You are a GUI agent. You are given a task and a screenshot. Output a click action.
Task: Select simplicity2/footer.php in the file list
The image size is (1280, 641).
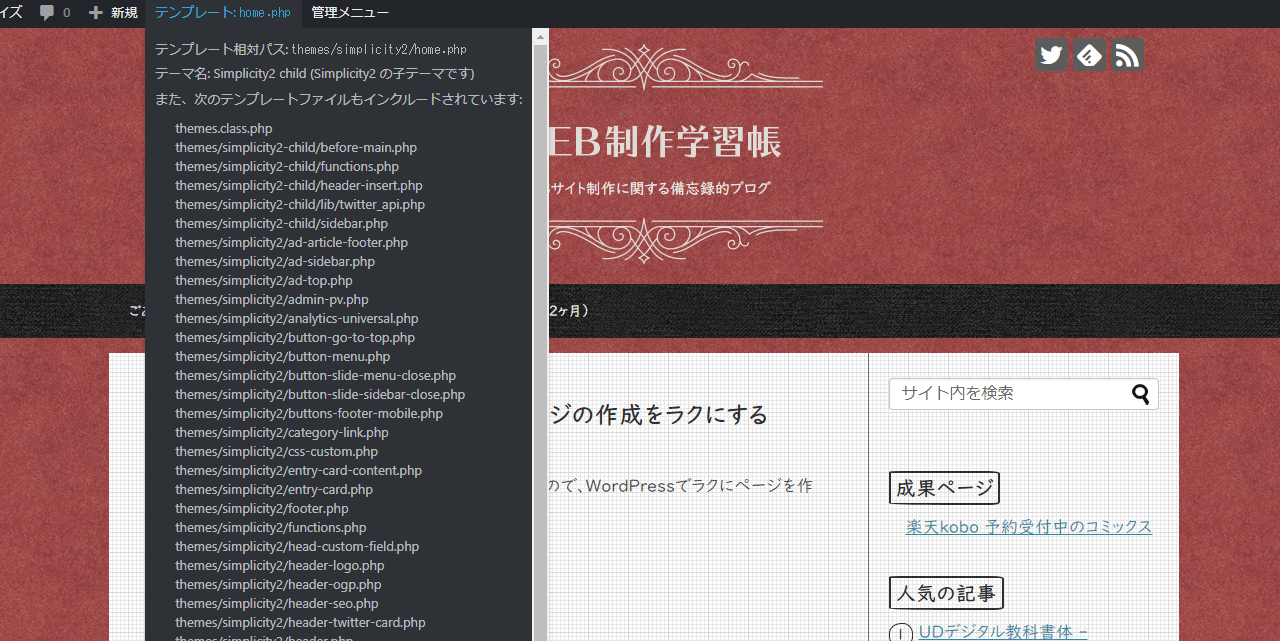coord(262,508)
